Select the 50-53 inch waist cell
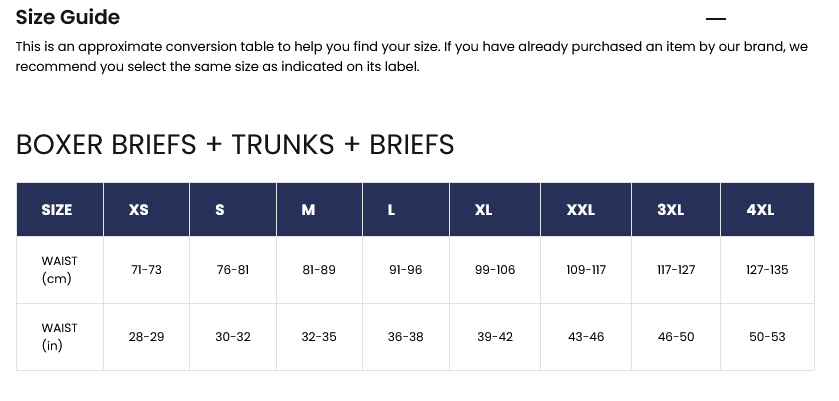 coord(767,337)
